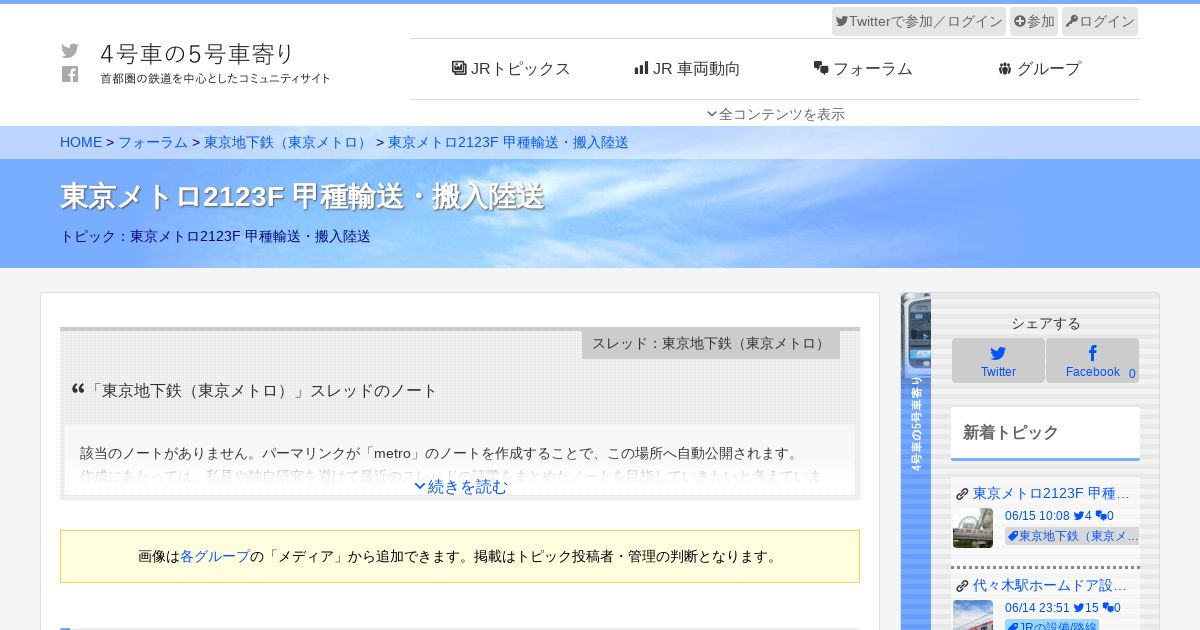
Task: Open the JRの設備/路線 tag in sidebar
Action: click(x=1052, y=625)
